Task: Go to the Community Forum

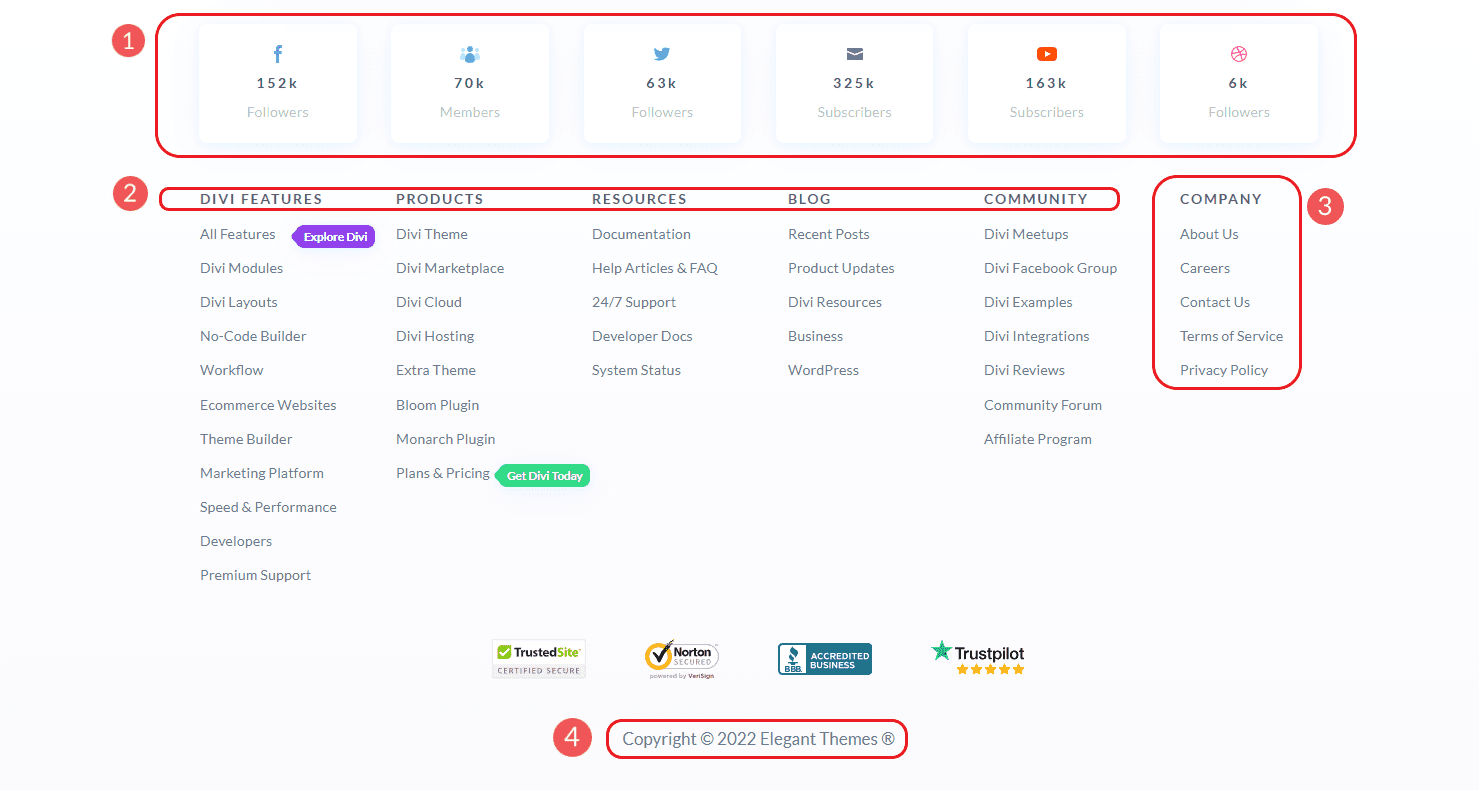Action: (1043, 404)
